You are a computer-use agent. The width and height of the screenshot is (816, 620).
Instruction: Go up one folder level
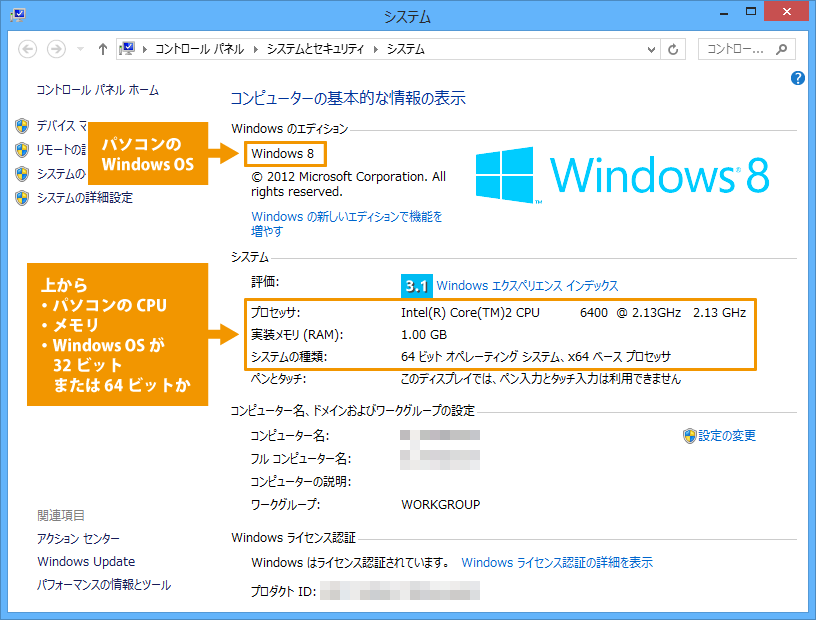click(103, 49)
